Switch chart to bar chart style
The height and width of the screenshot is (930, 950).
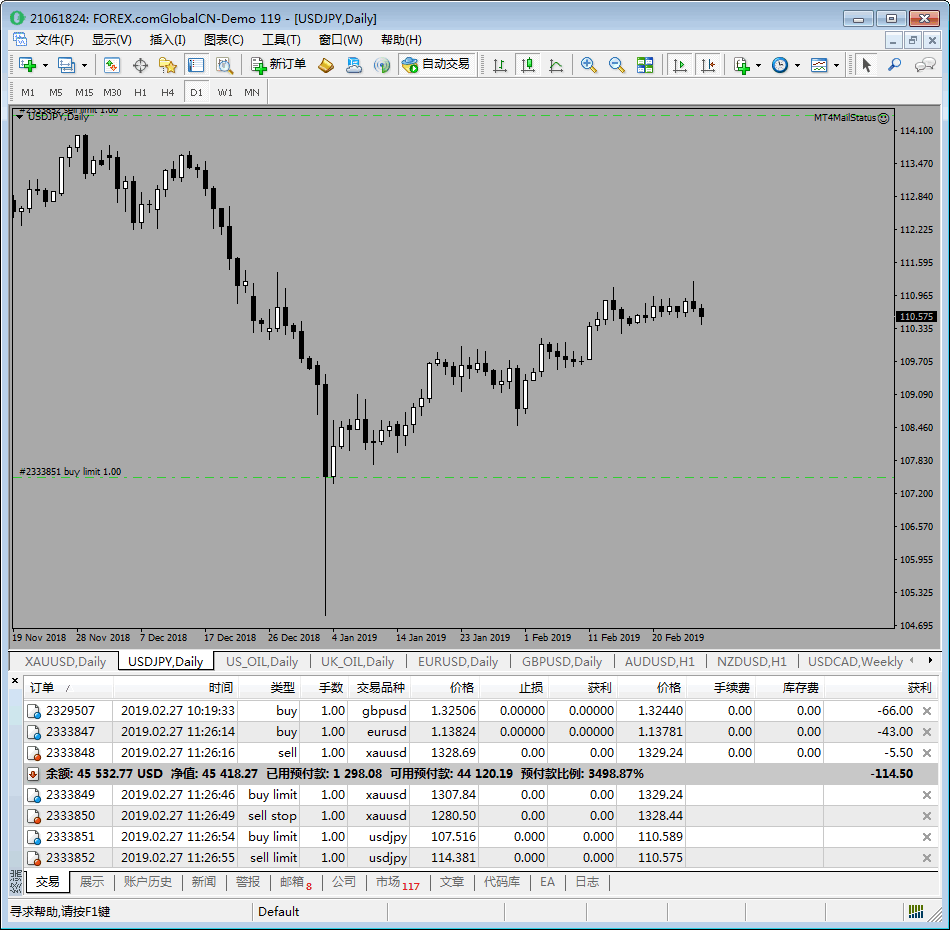click(x=499, y=65)
